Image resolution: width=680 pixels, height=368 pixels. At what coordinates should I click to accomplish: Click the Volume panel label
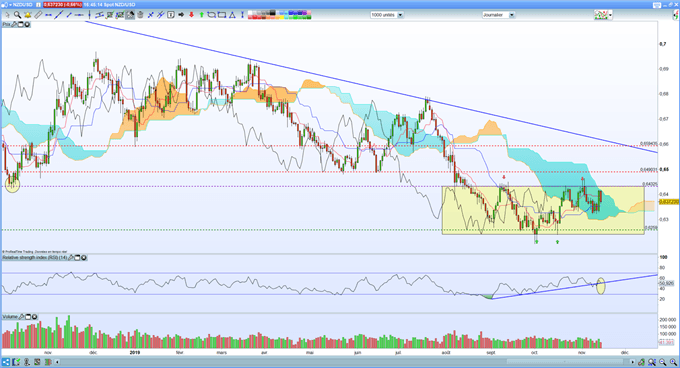10,317
